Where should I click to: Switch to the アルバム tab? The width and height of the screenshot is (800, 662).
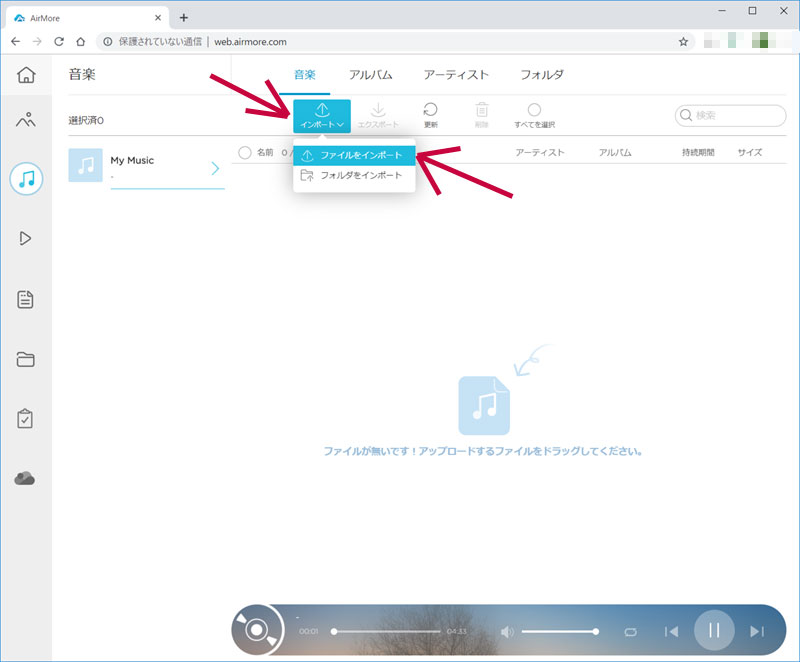(370, 75)
